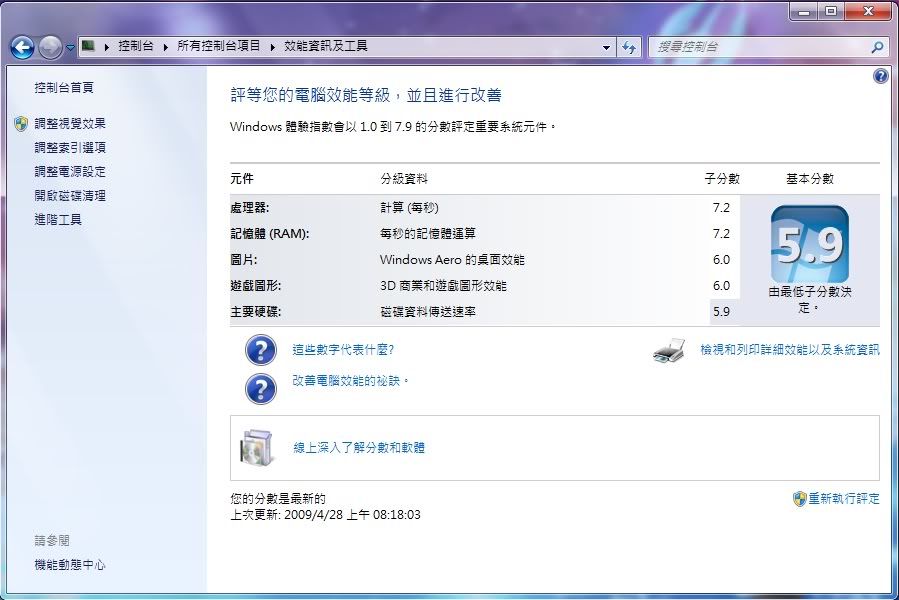Expand the arrow after 控制台 breadcrumb
Screen dimensions: 899x600
click(x=166, y=47)
